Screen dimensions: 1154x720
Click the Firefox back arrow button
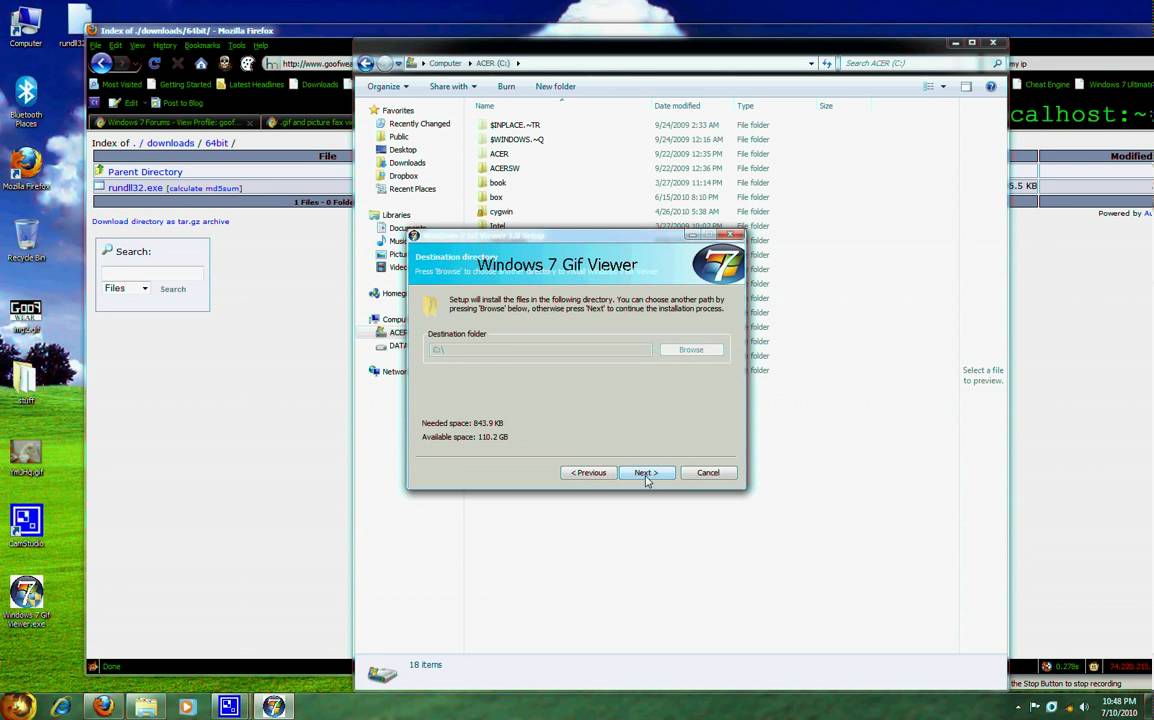tap(102, 63)
